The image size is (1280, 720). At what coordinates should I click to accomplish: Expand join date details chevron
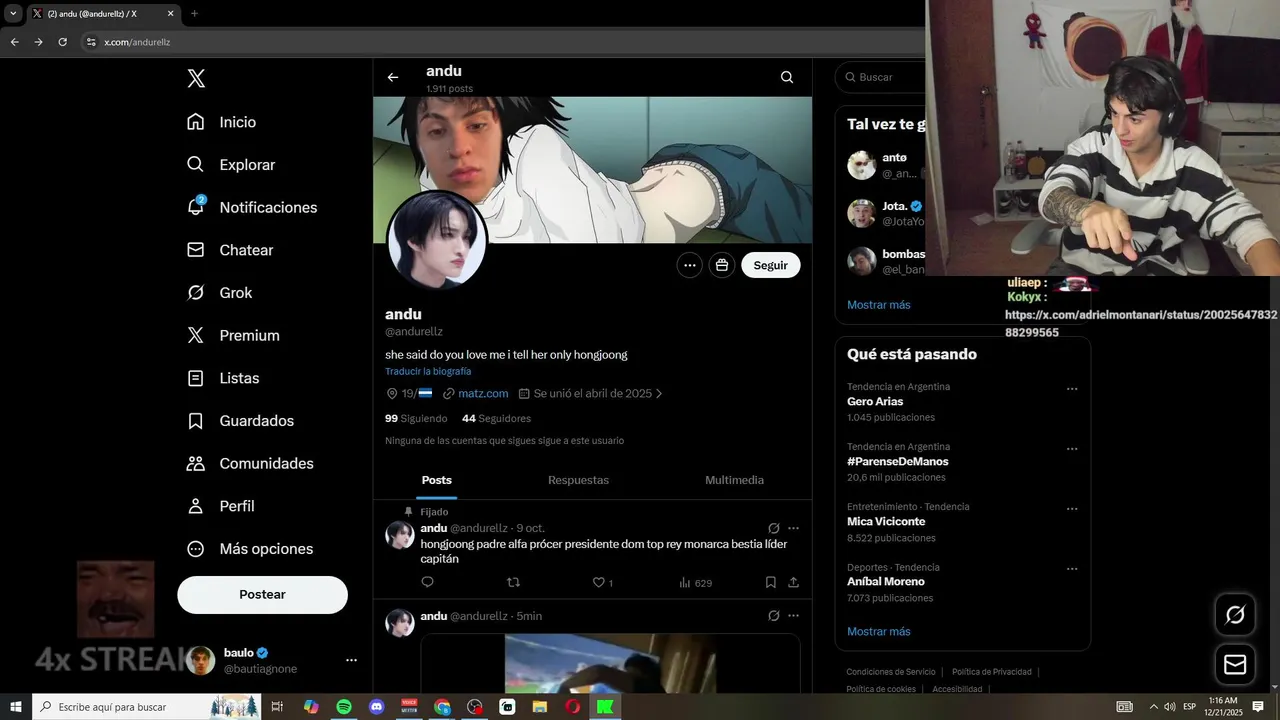(659, 394)
